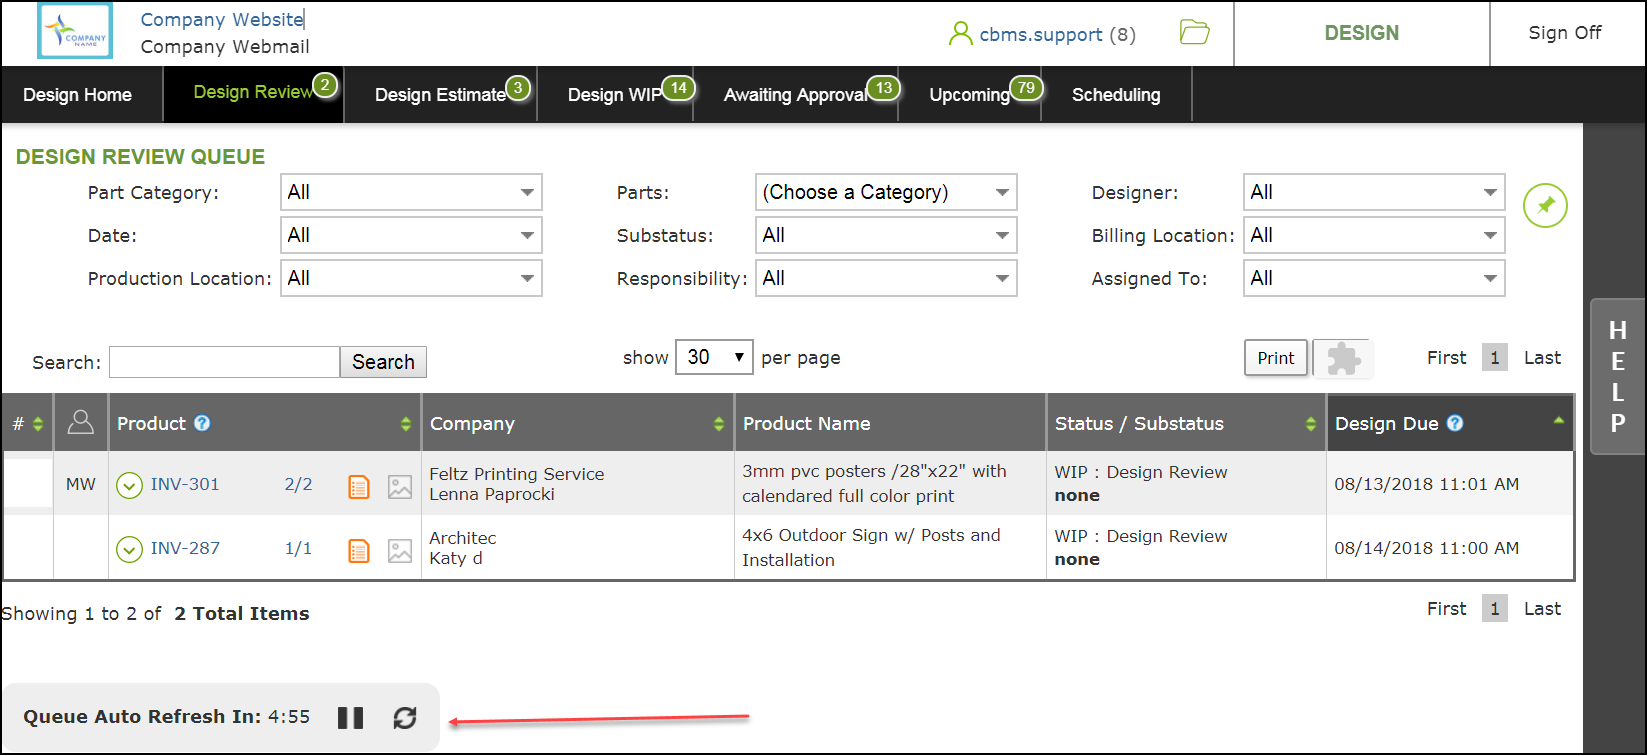Sort by the # column arrows

tap(38, 424)
